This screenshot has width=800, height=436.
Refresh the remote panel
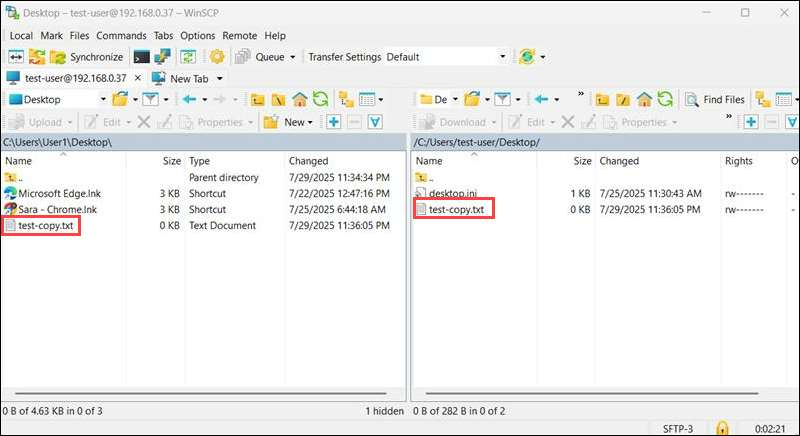coord(665,99)
